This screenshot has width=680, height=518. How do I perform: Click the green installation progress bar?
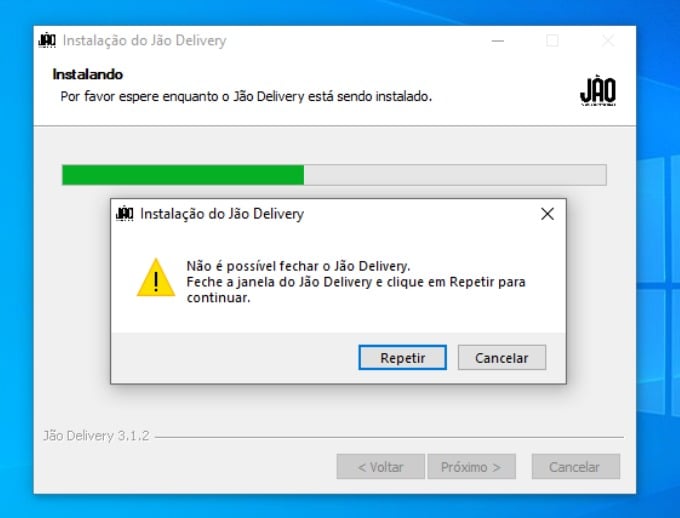coord(183,175)
